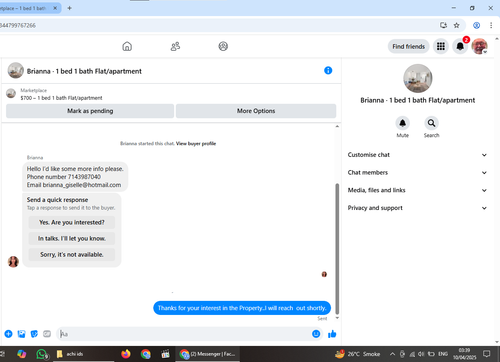Open WhatsApp from the taskbar
Screen dimensions: 500x362
(42, 354)
